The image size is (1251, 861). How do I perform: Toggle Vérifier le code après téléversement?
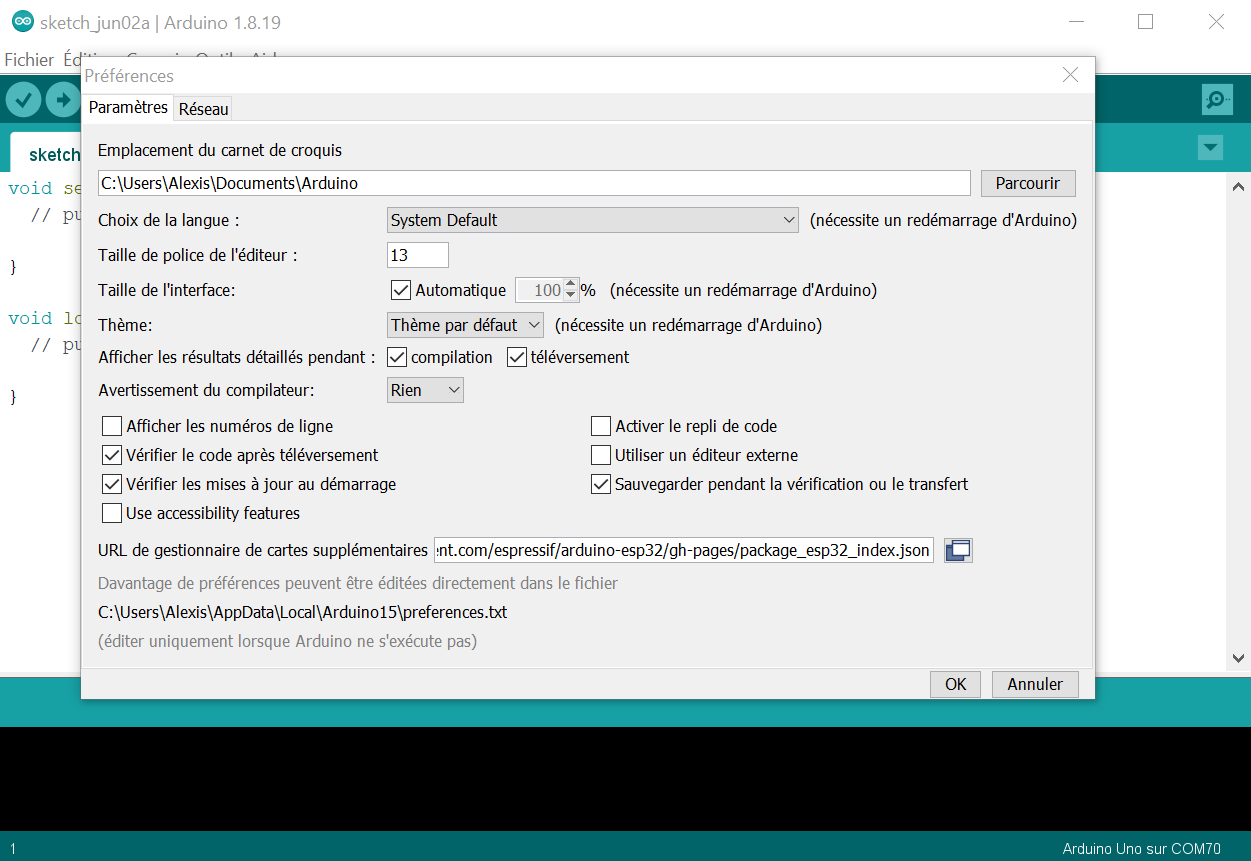pyautogui.click(x=112, y=455)
